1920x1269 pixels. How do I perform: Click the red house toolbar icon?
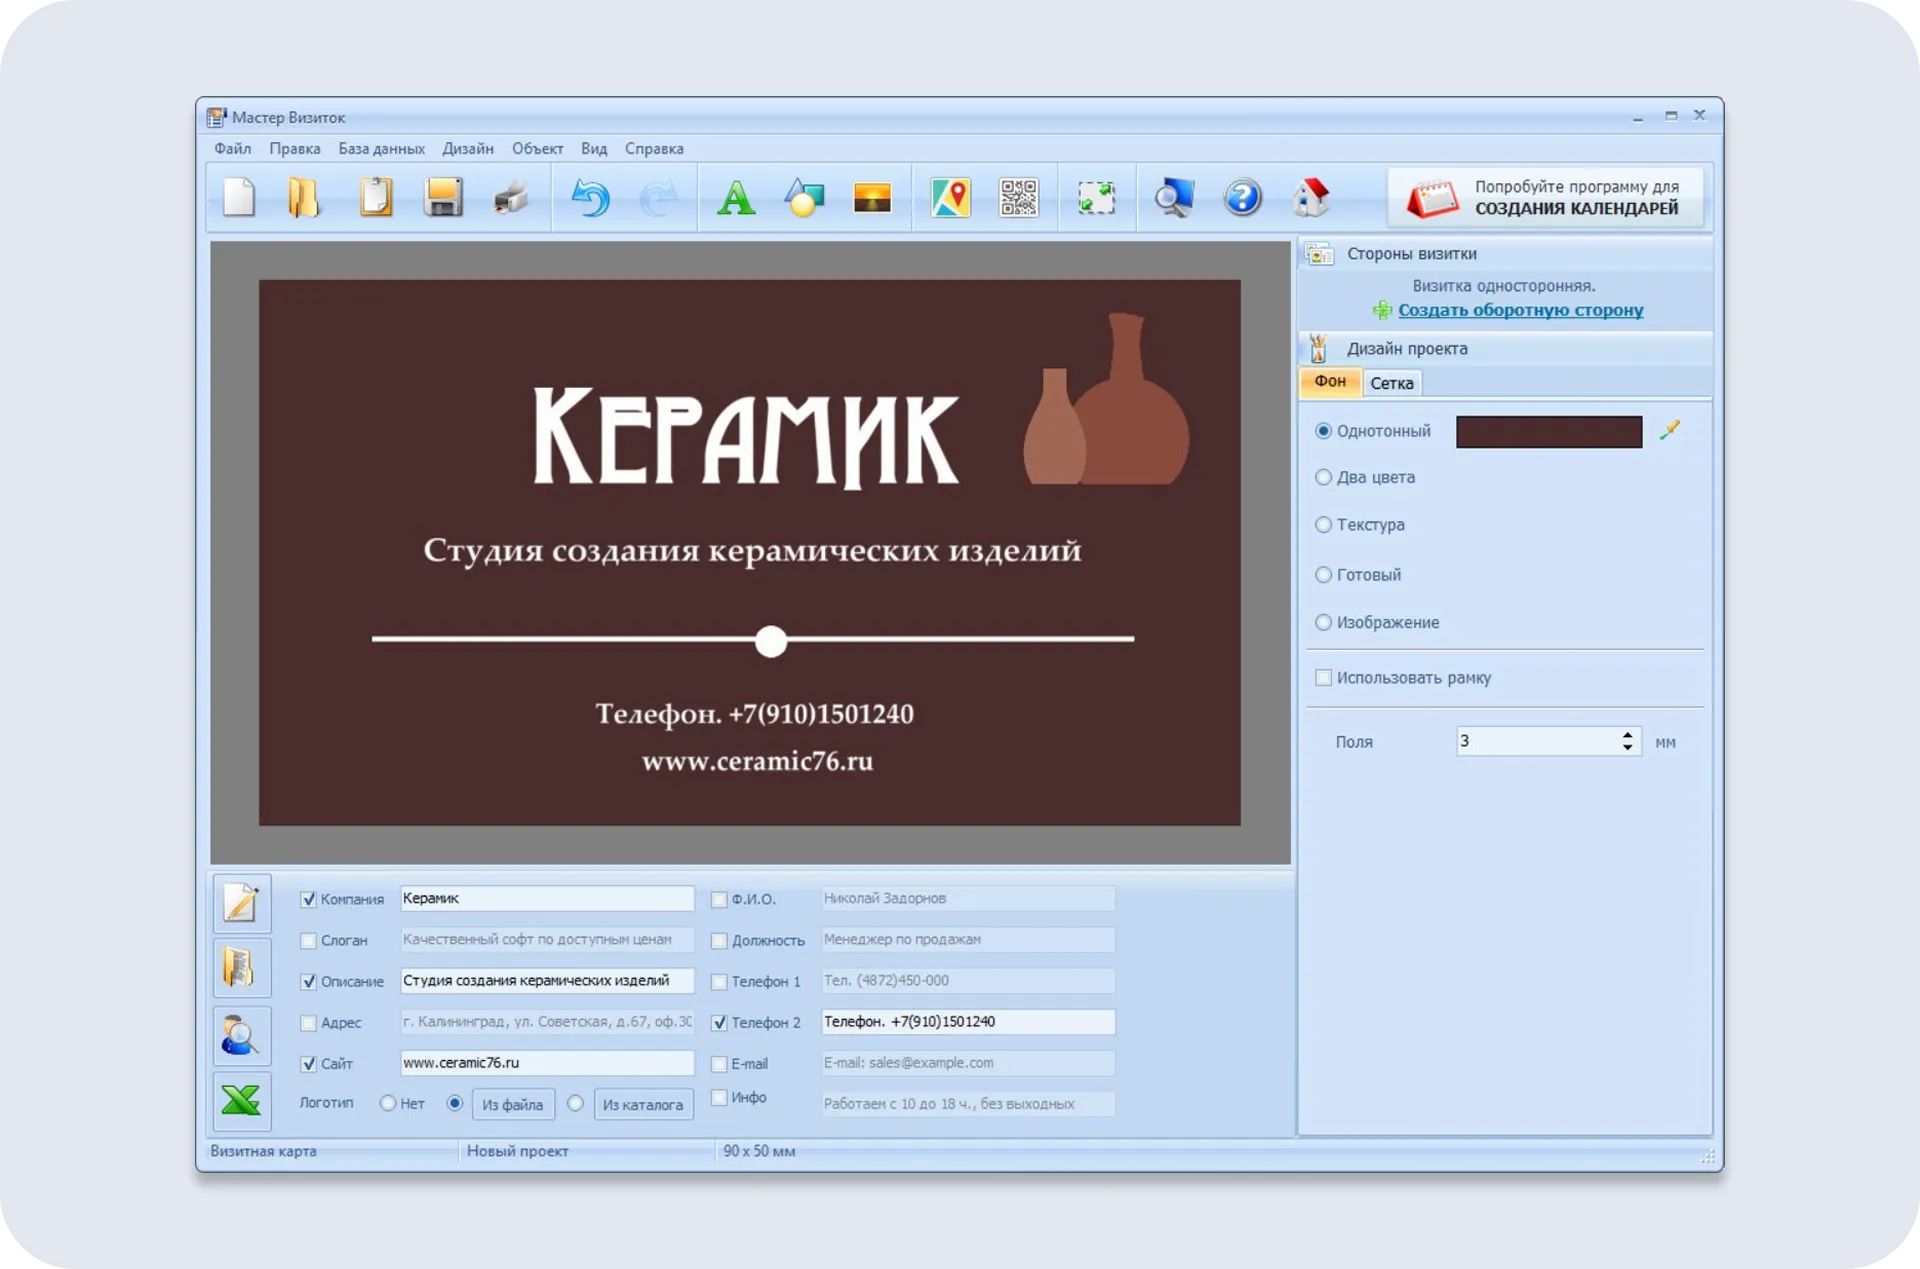click(x=1310, y=197)
